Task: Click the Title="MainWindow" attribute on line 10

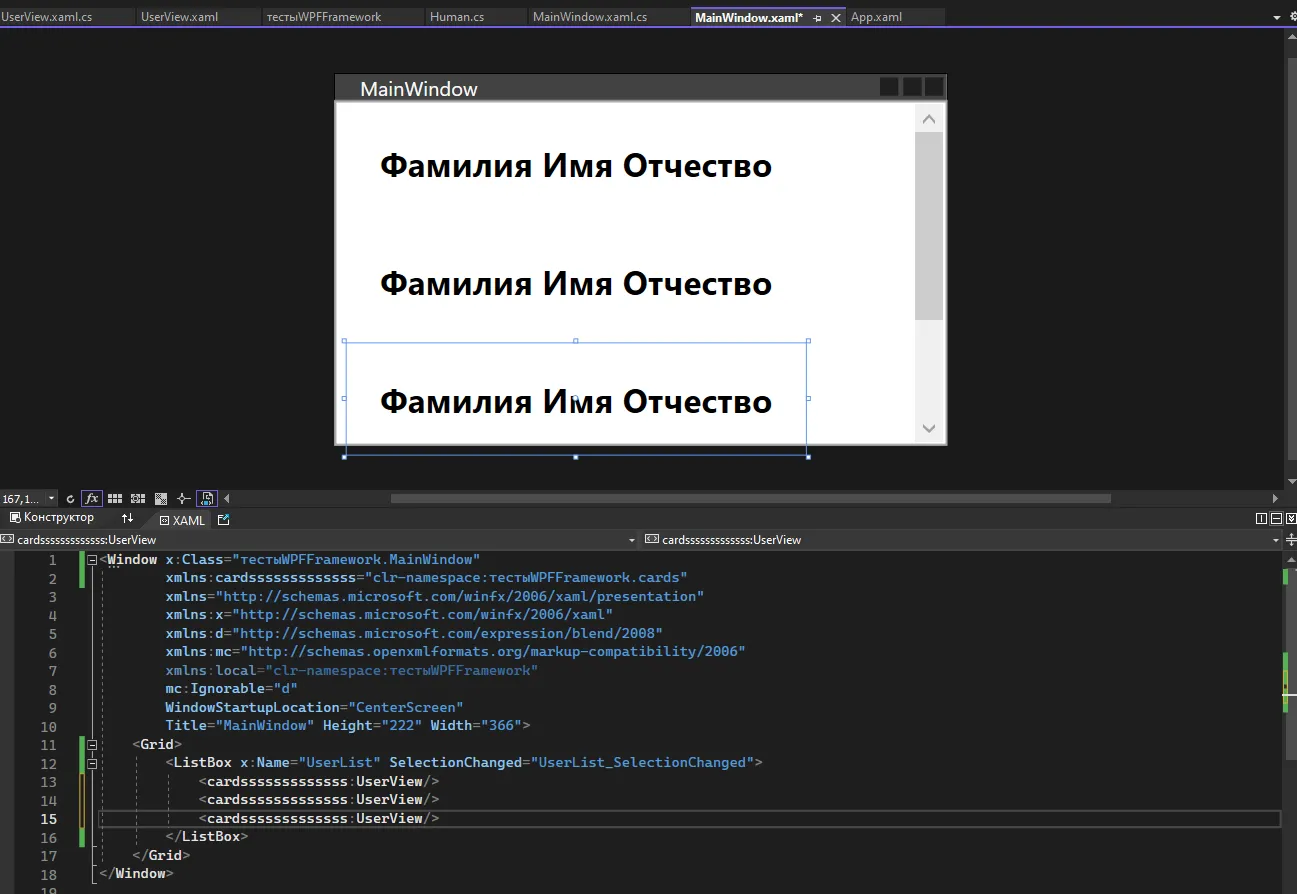Action: point(240,725)
